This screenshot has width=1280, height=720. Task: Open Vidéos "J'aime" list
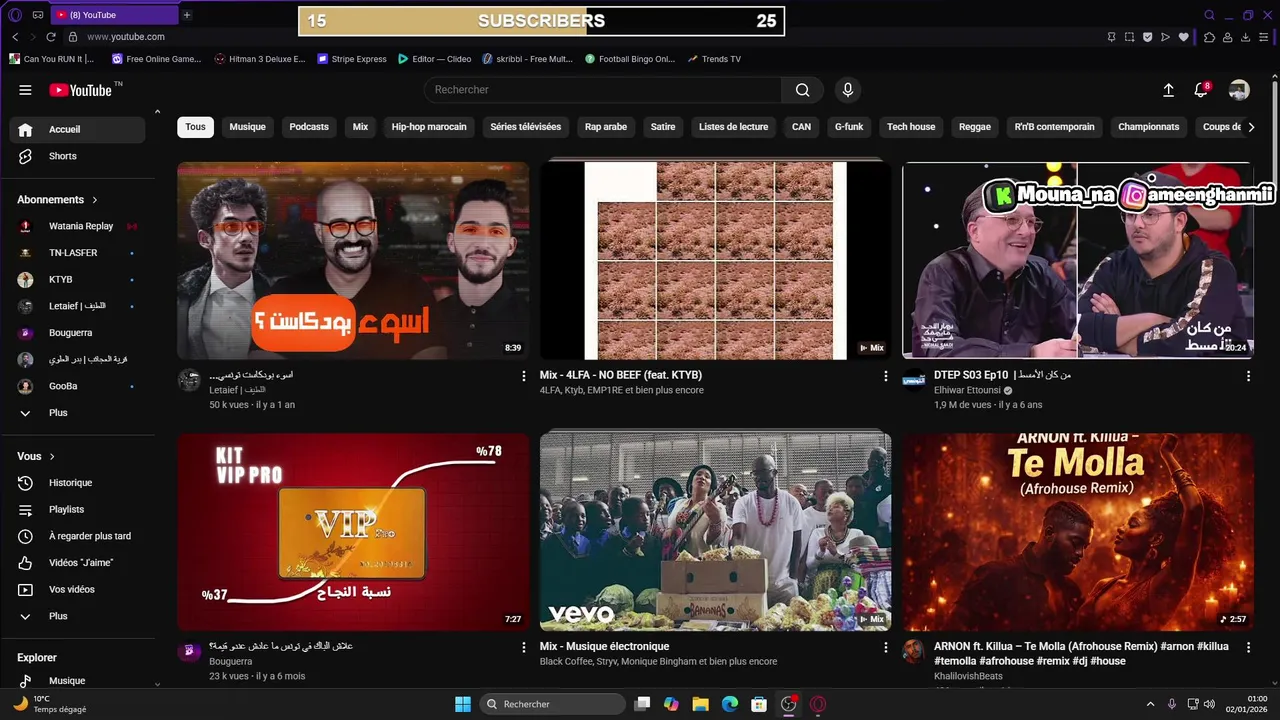pos(78,563)
